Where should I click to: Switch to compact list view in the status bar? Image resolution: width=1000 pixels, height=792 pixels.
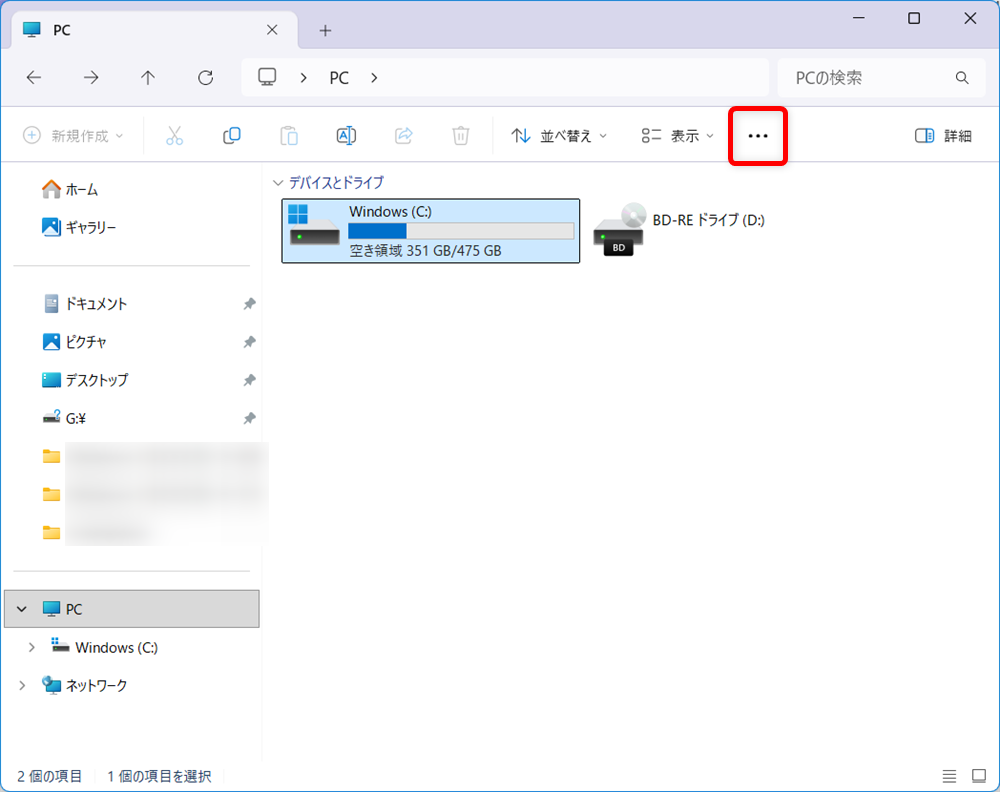click(x=949, y=775)
